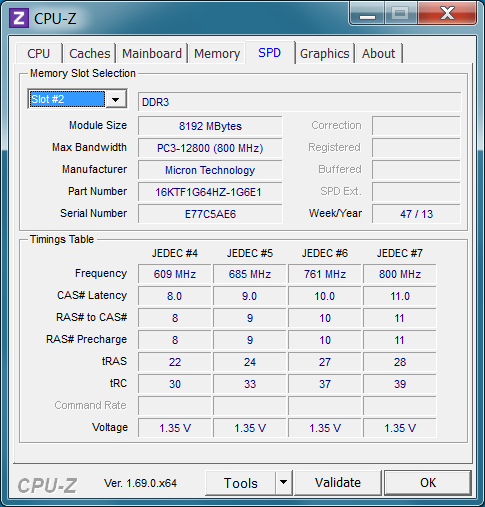Click the Week/Year value 47 / 13
Screen dimensions: 485x507
point(416,214)
